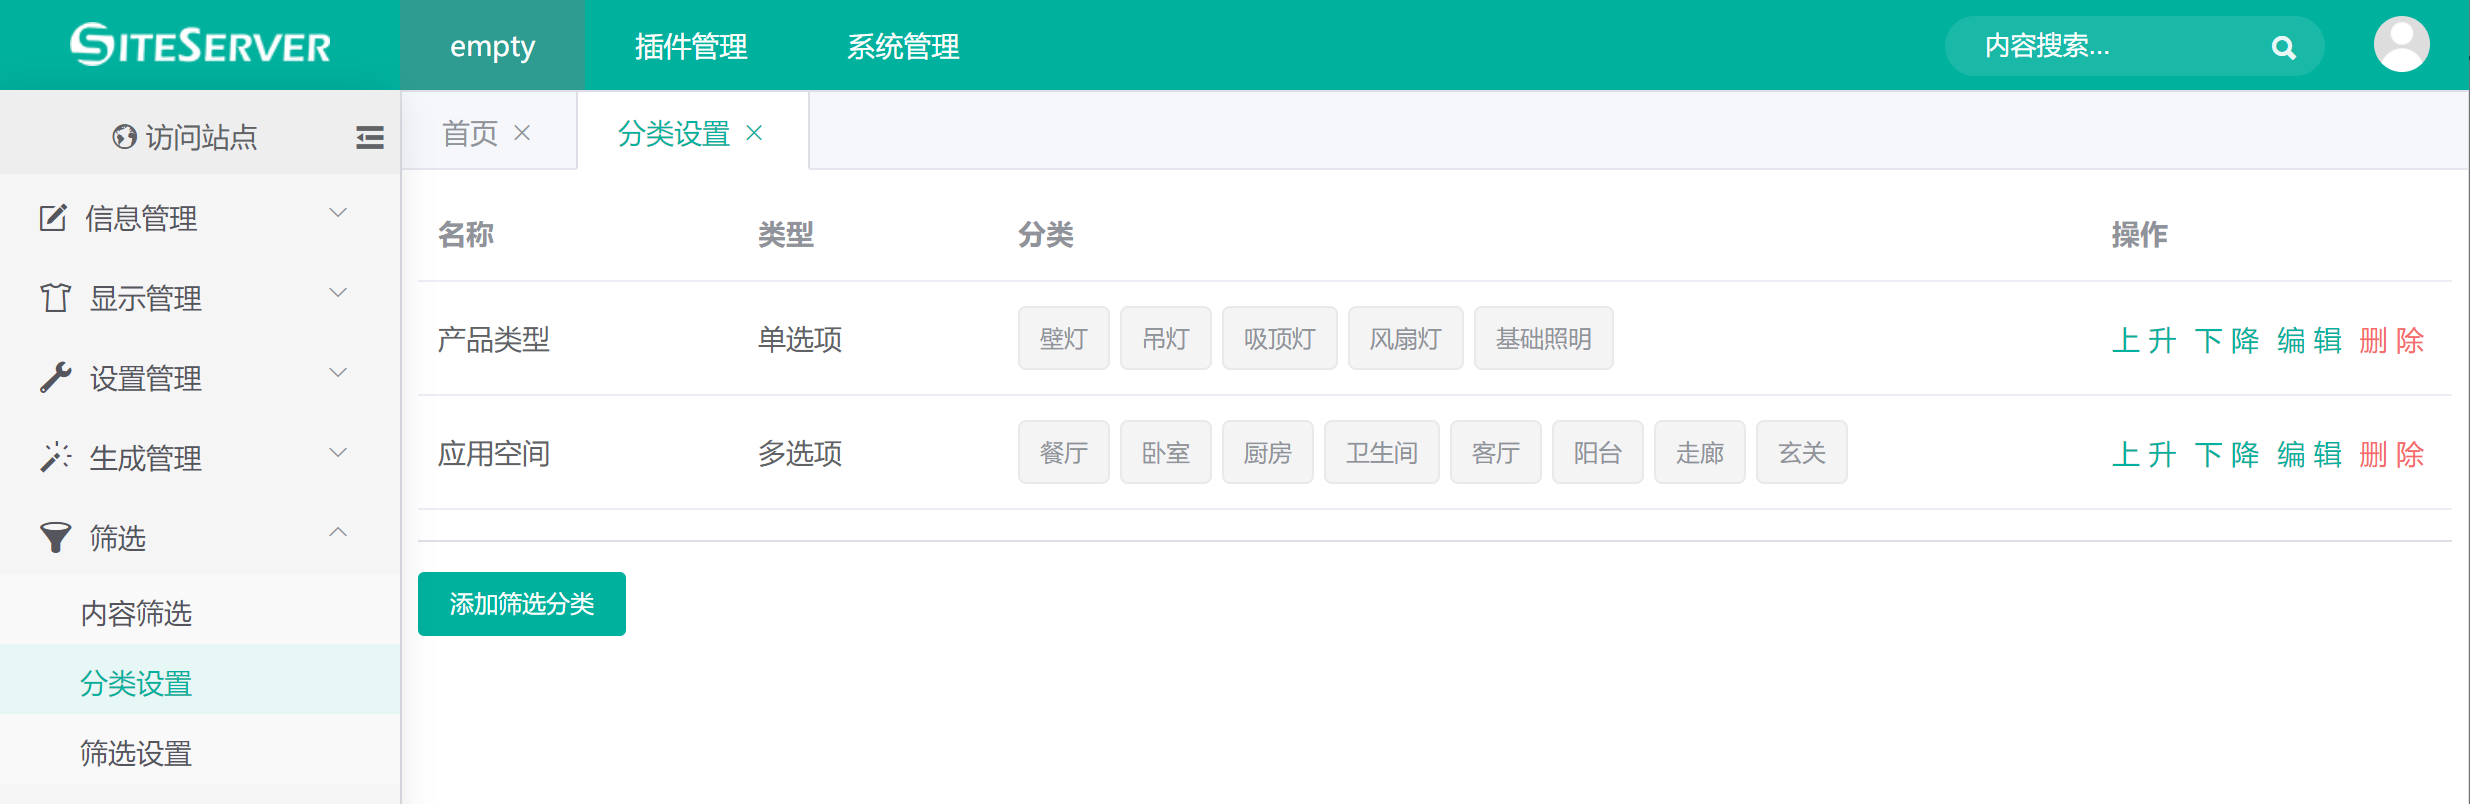Viewport: 2470px width, 804px height.
Task: Click the search magnifier icon
Action: point(2283,47)
